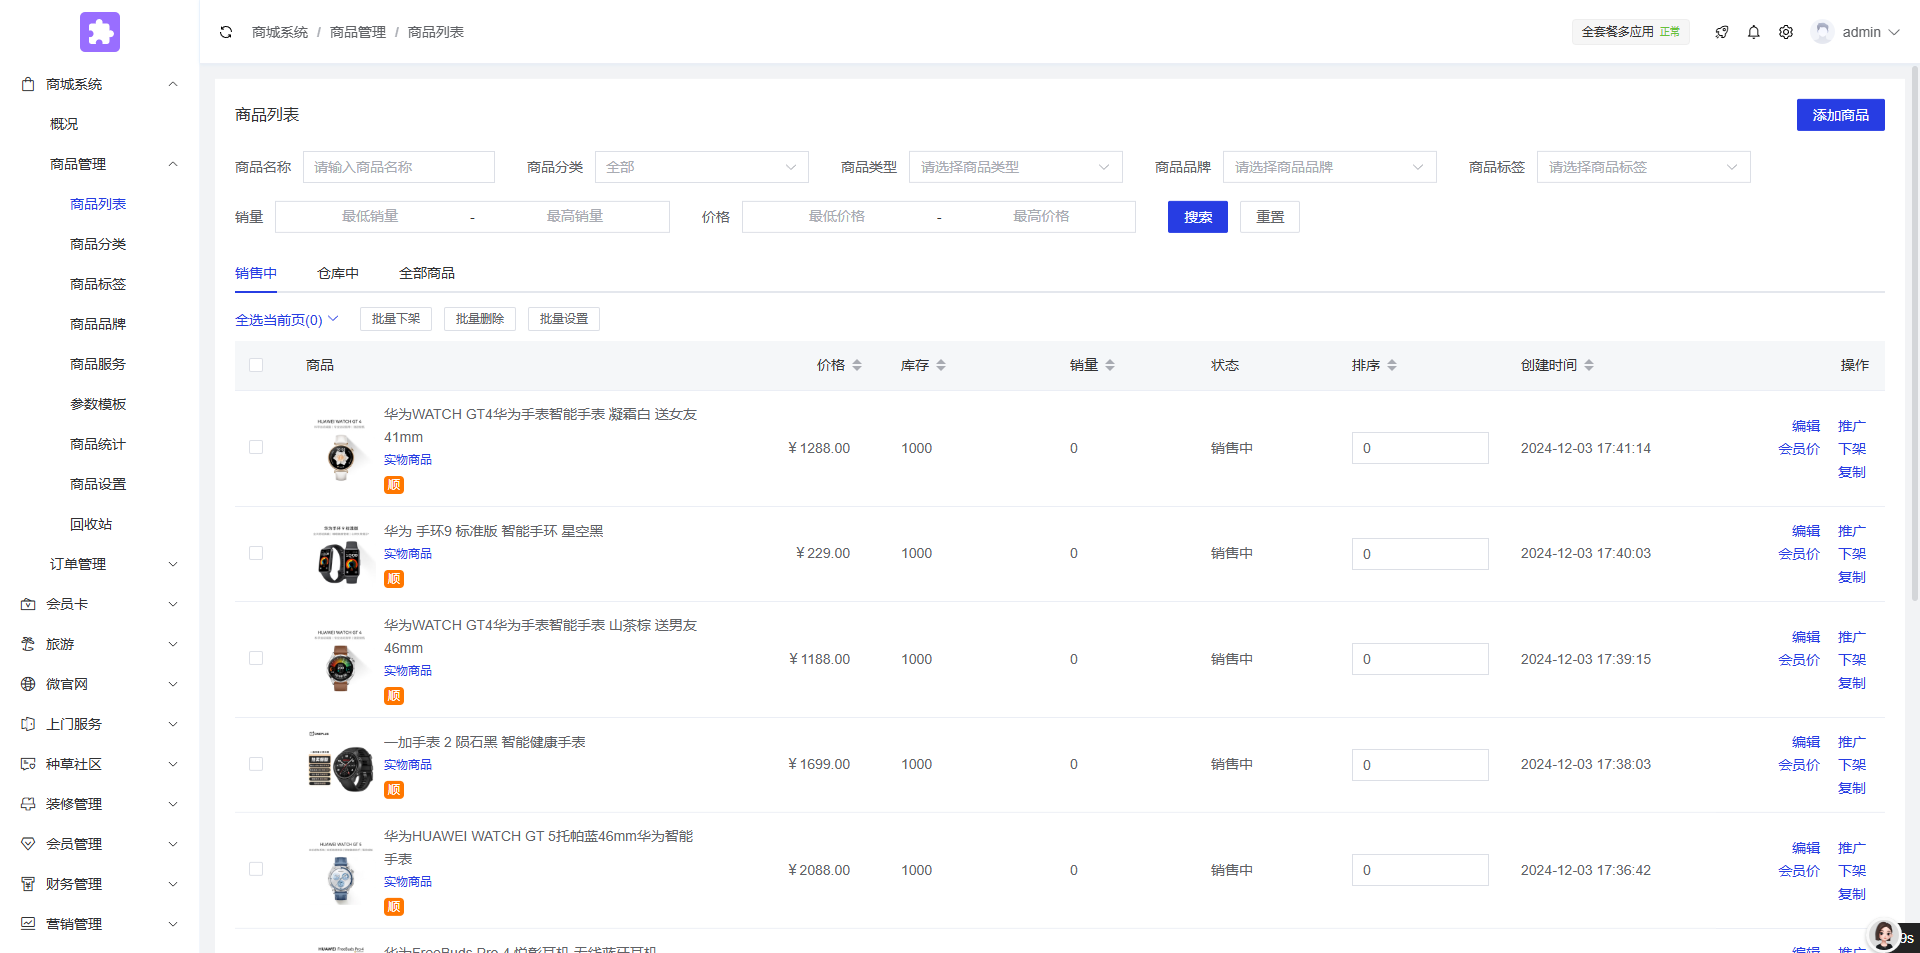Click the 商品名称 input field
Screen dimensions: 1920x953
point(398,167)
